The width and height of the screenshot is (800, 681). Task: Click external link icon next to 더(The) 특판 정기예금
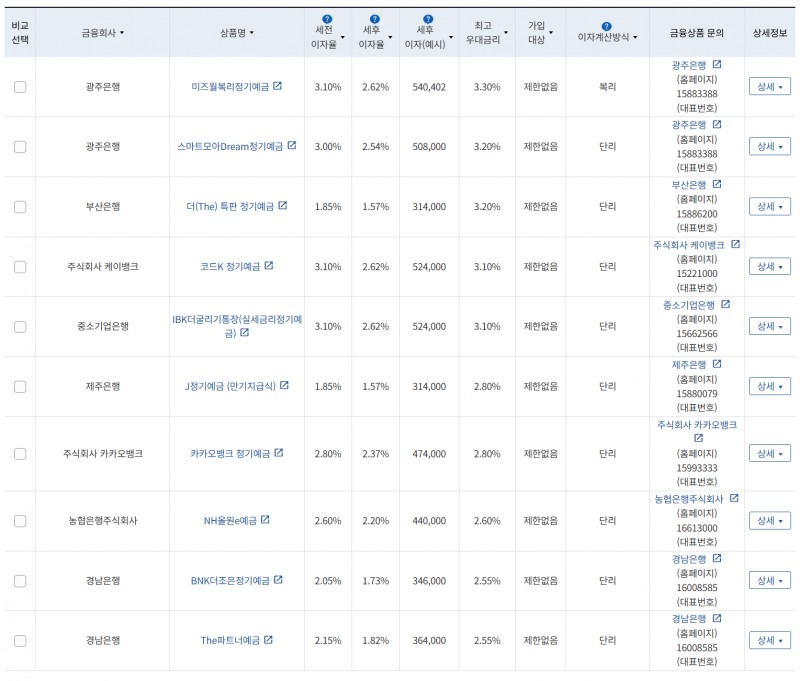283,206
